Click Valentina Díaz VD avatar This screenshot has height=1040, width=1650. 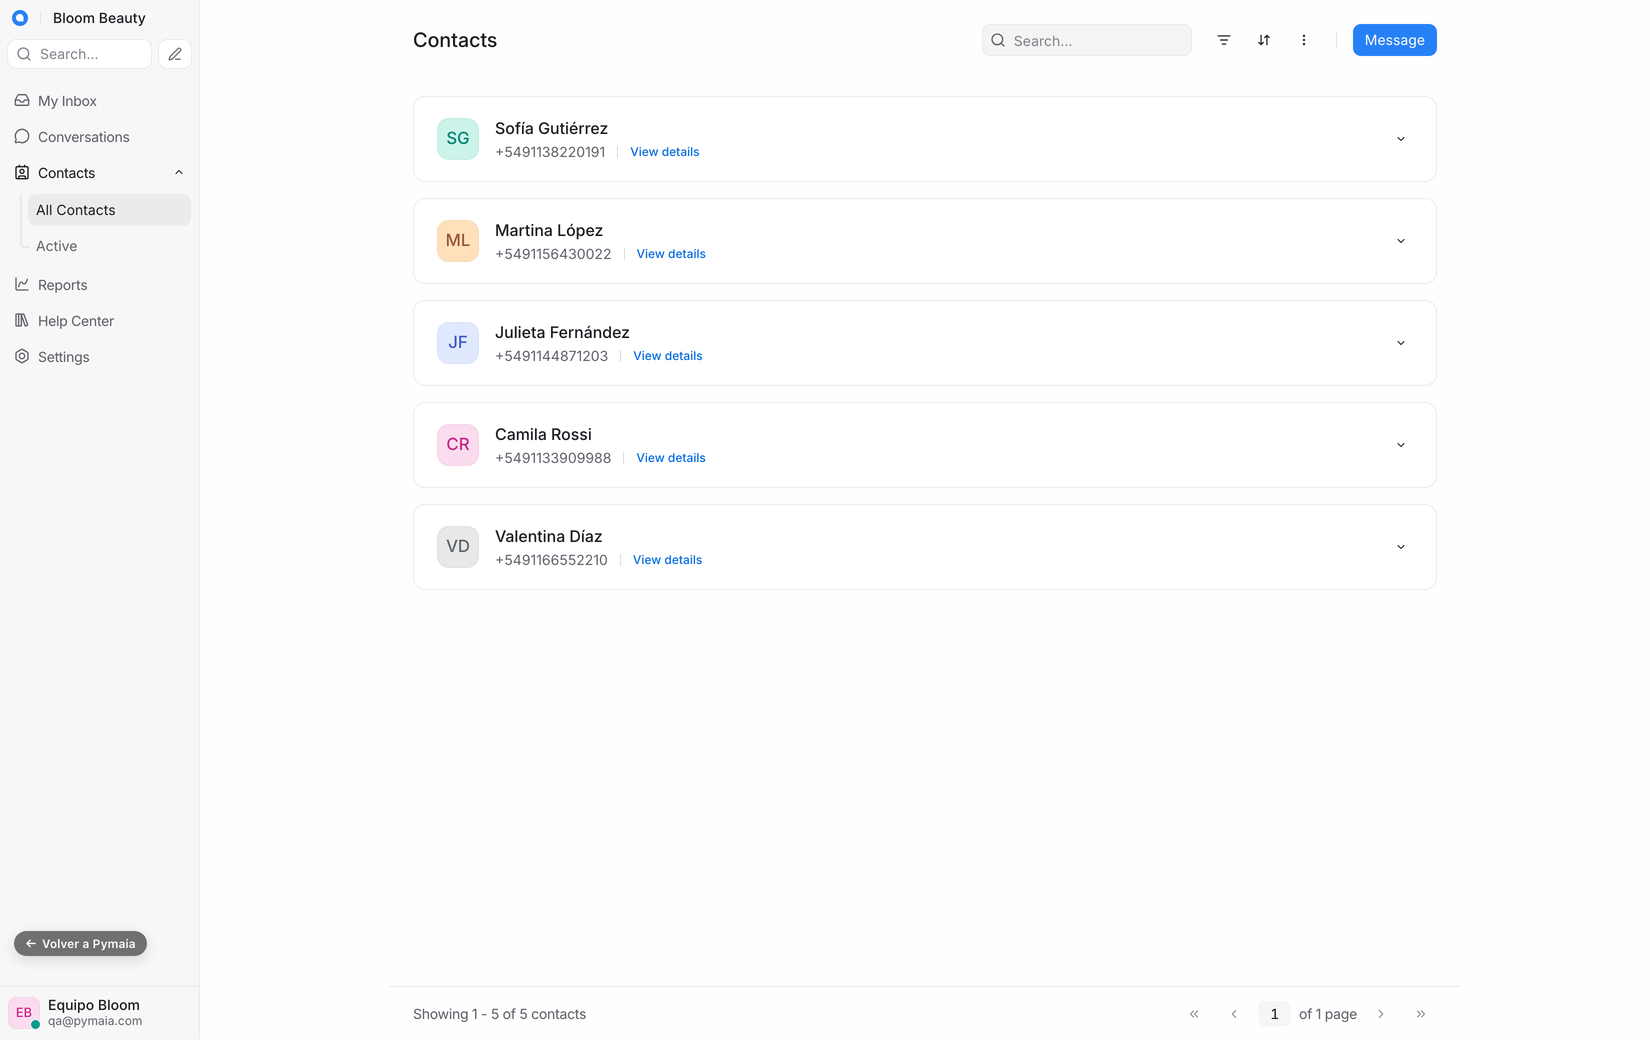[x=458, y=547]
